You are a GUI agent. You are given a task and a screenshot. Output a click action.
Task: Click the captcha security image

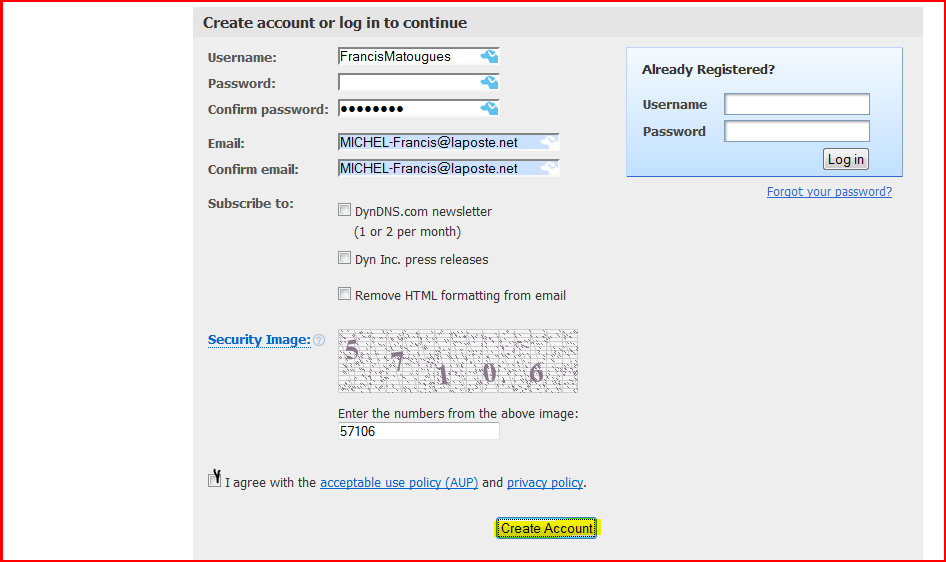coord(458,361)
